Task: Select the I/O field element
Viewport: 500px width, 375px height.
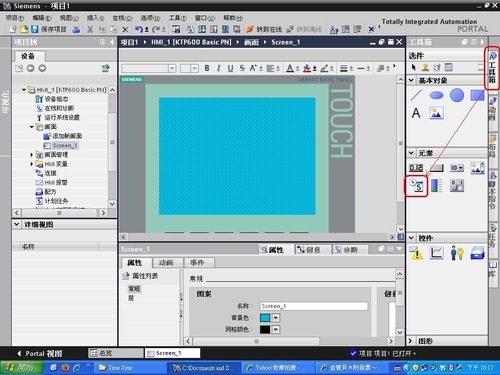Action: click(416, 168)
